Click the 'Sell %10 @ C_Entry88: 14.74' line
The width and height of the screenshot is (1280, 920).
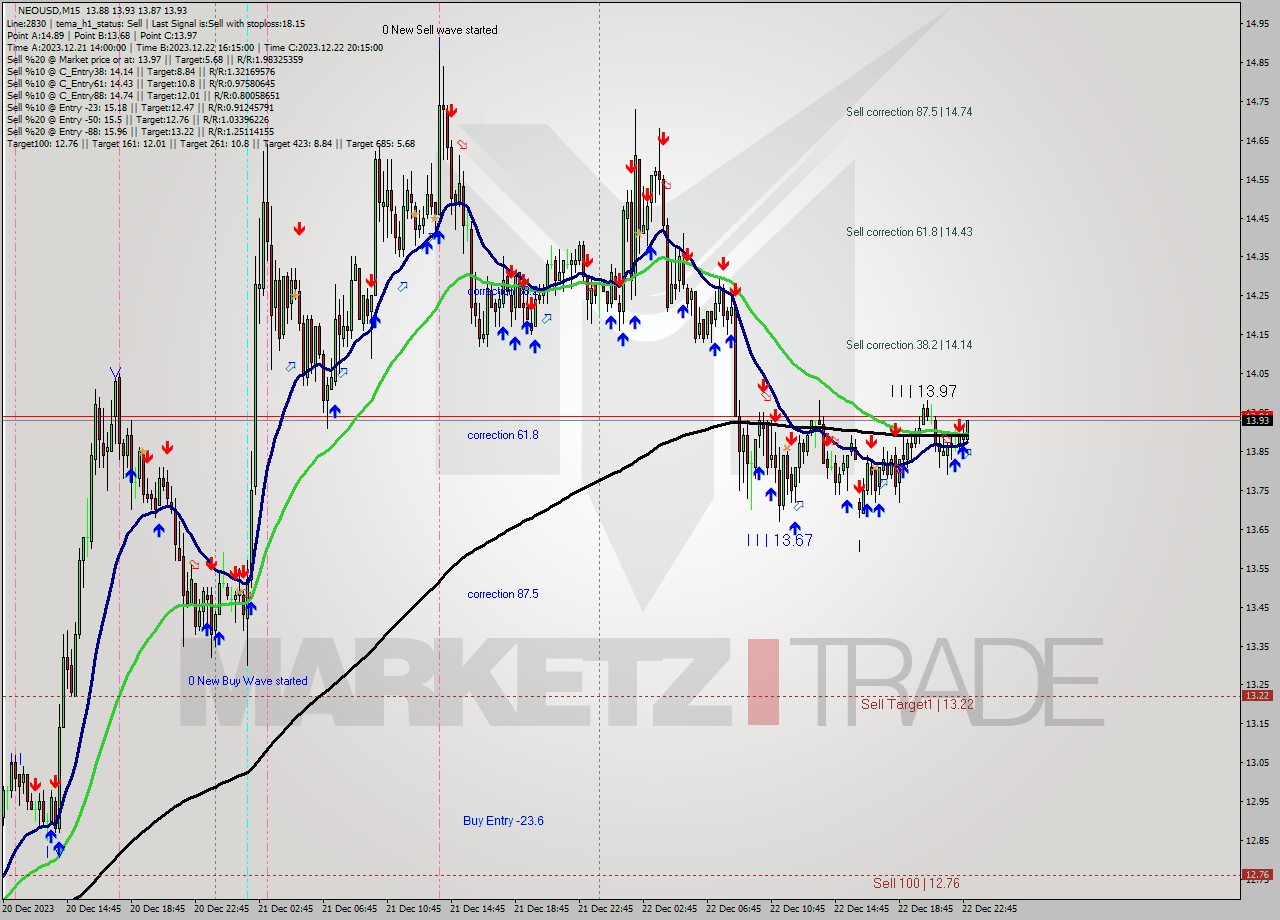click(143, 95)
